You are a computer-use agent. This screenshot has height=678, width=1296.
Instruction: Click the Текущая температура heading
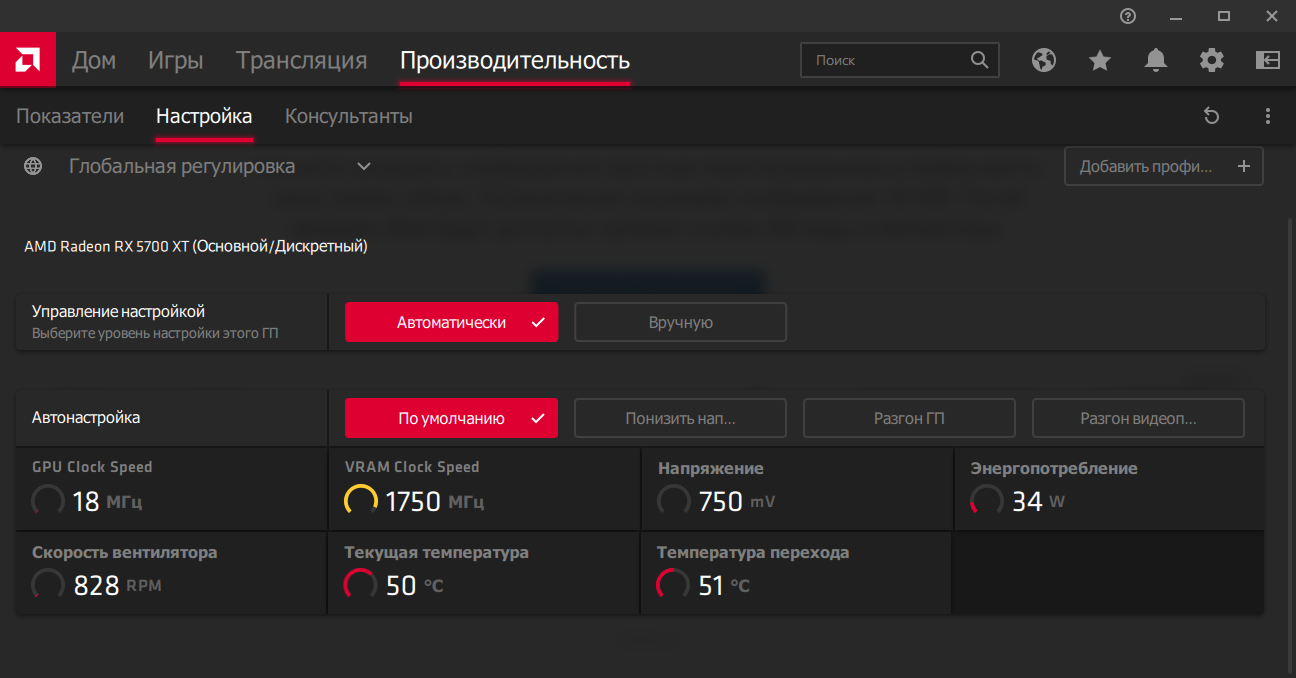click(x=436, y=552)
